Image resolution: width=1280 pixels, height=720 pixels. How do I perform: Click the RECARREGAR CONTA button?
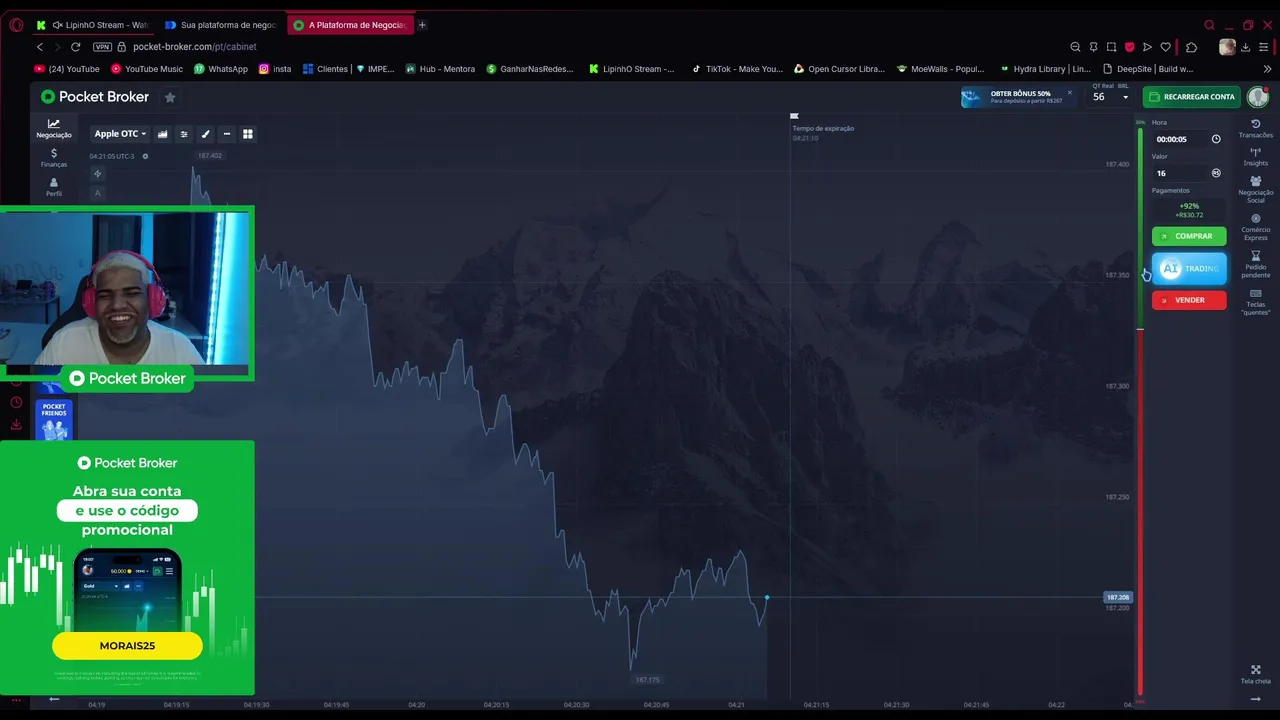pos(1192,97)
